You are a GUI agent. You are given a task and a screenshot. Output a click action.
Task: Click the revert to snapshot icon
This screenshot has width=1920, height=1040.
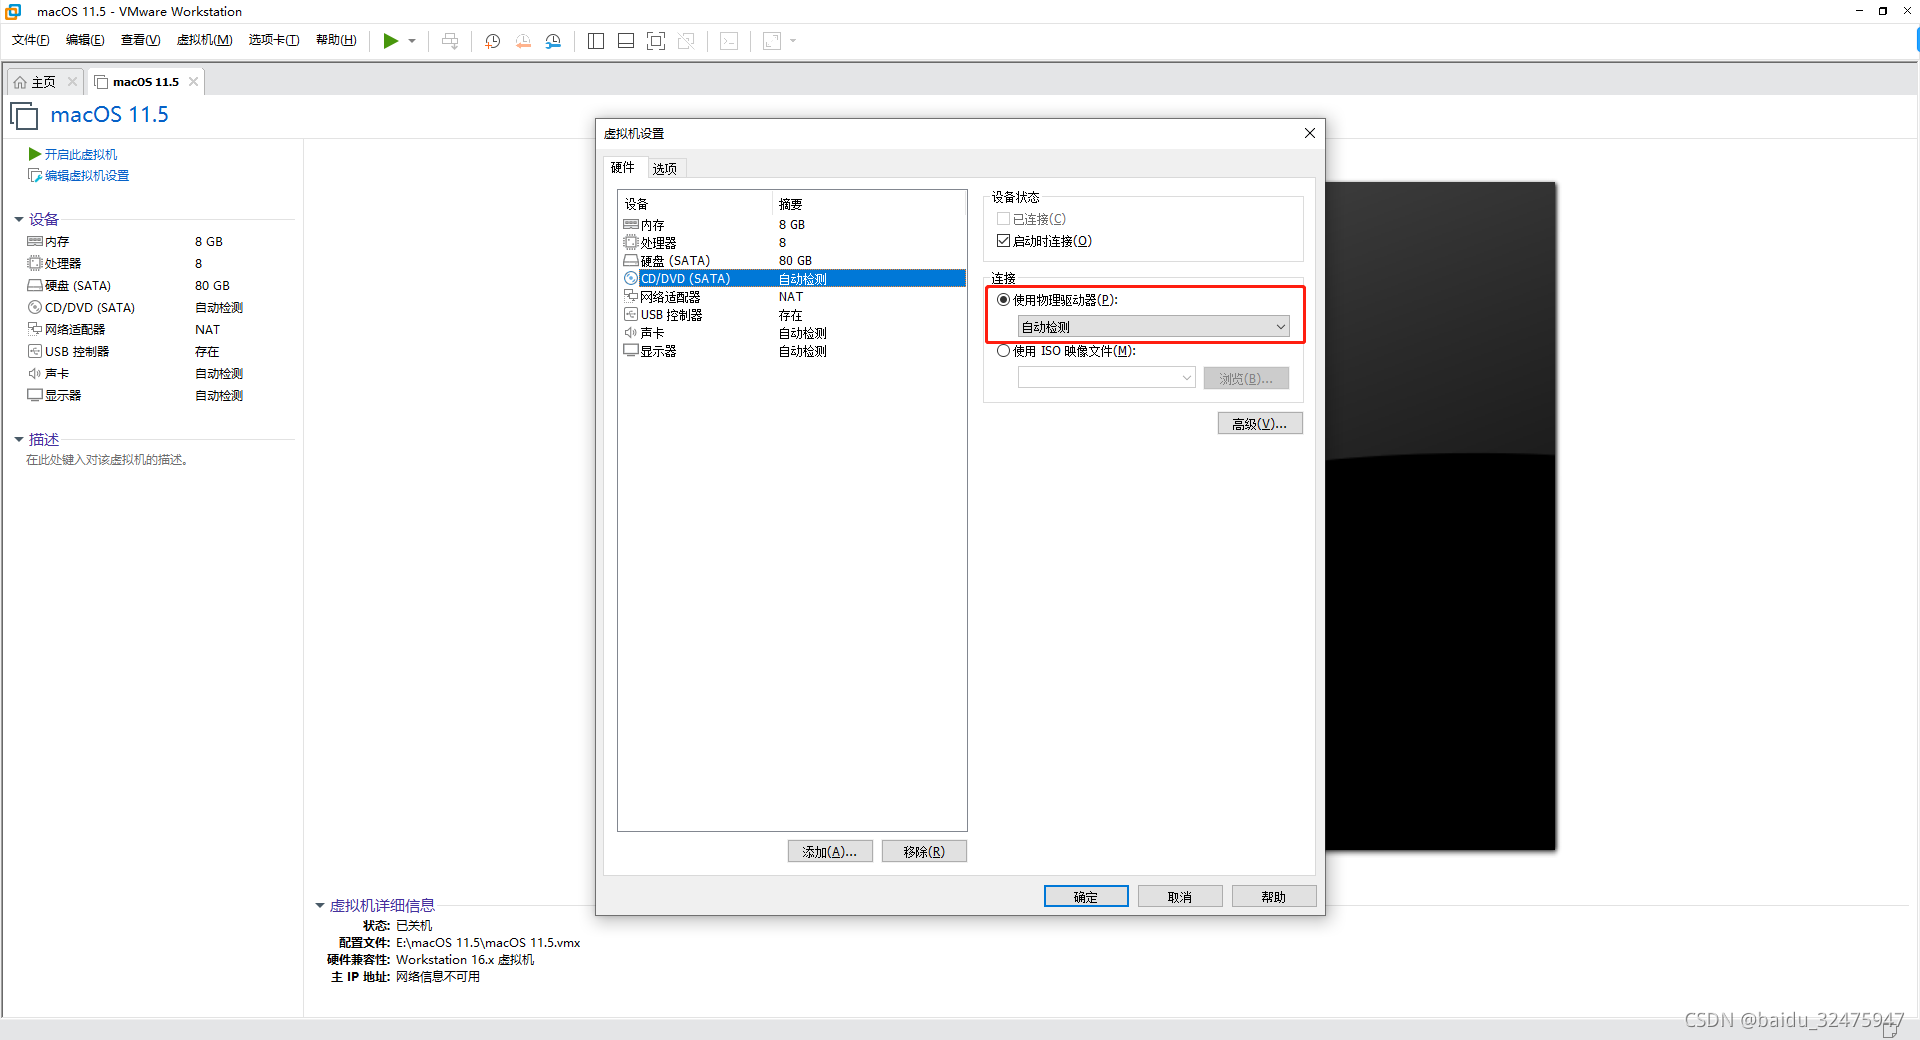point(523,41)
